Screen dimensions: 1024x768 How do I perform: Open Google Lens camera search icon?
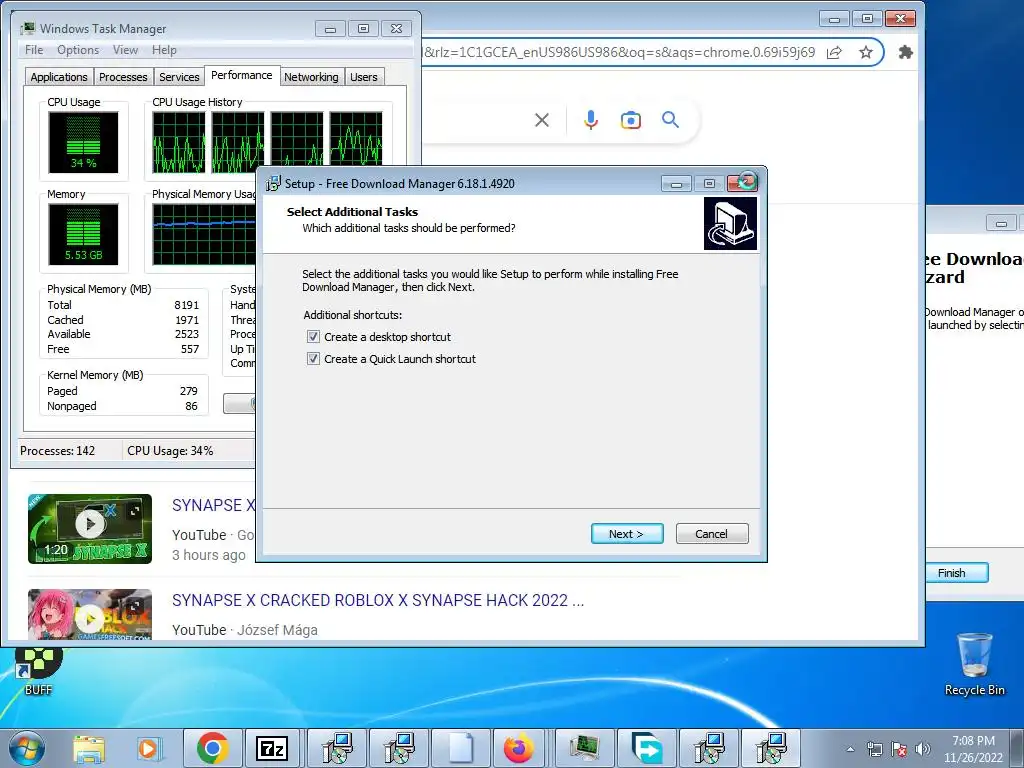[630, 120]
